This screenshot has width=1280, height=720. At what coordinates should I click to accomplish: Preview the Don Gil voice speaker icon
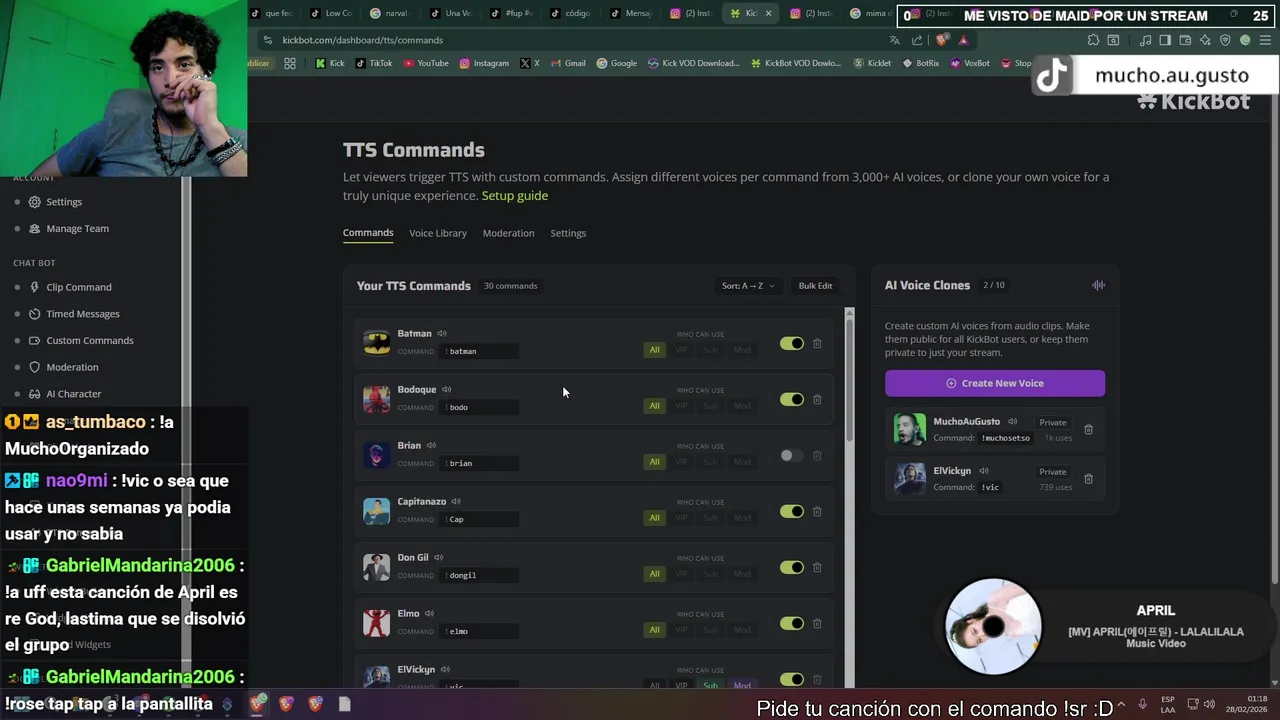tap(439, 557)
